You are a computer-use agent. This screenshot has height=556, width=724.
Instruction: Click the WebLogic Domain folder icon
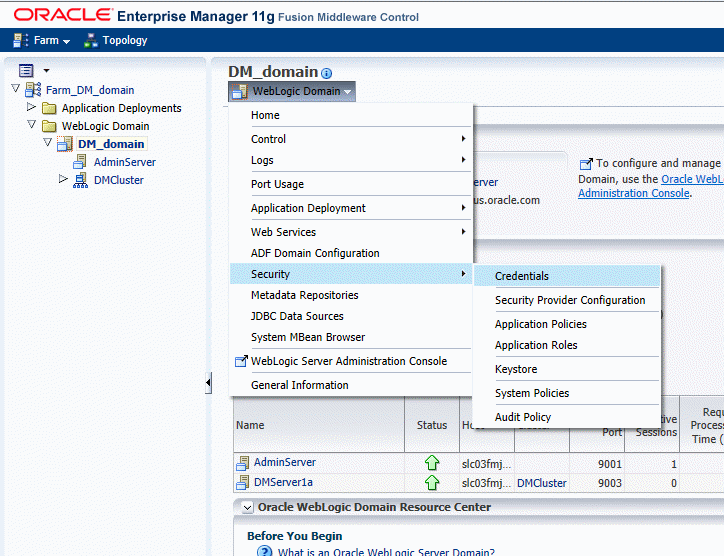49,126
